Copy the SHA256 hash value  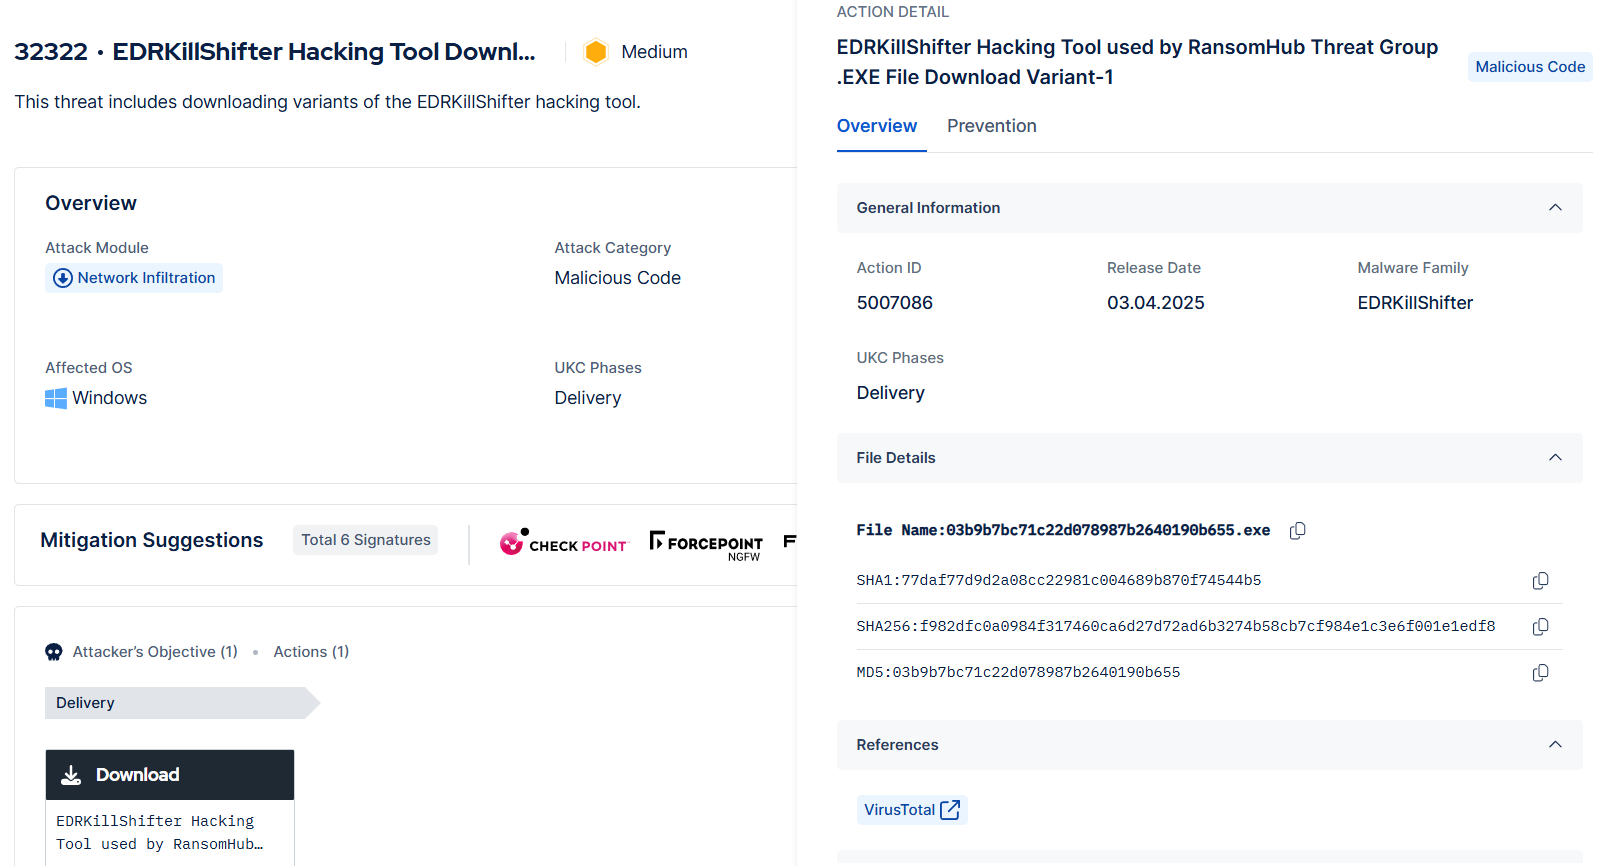click(1540, 627)
